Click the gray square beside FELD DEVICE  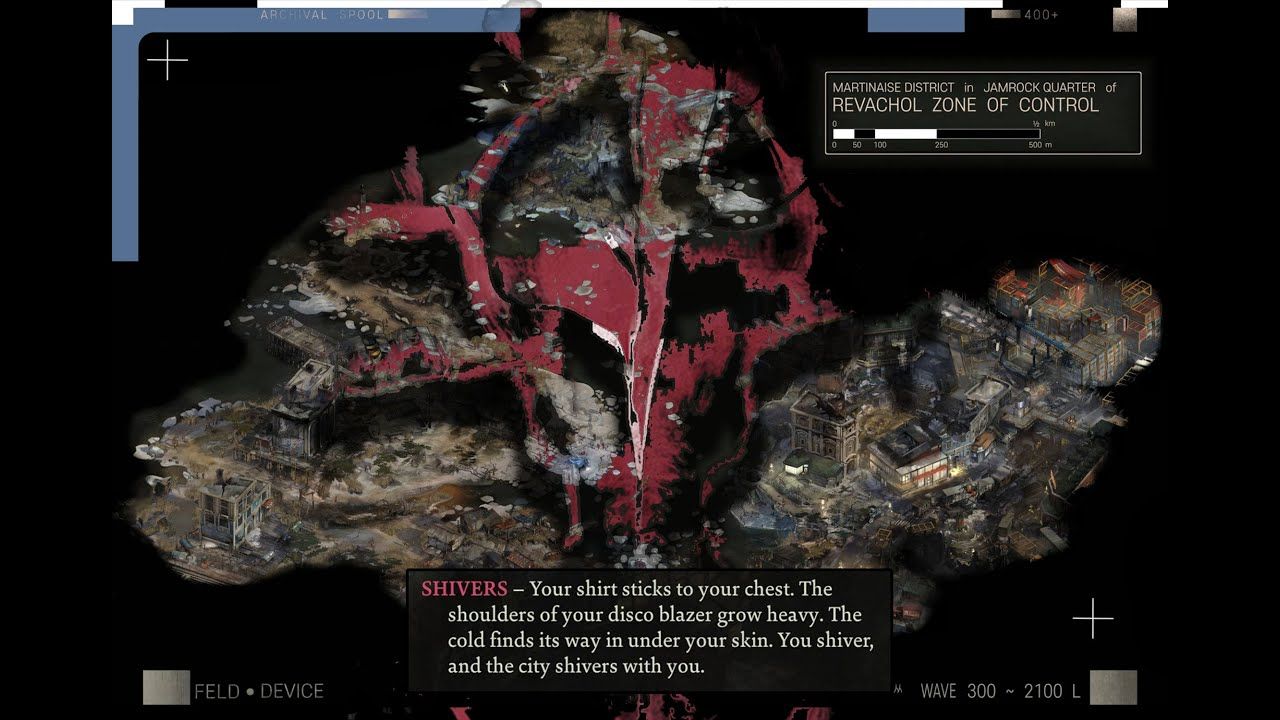point(166,688)
